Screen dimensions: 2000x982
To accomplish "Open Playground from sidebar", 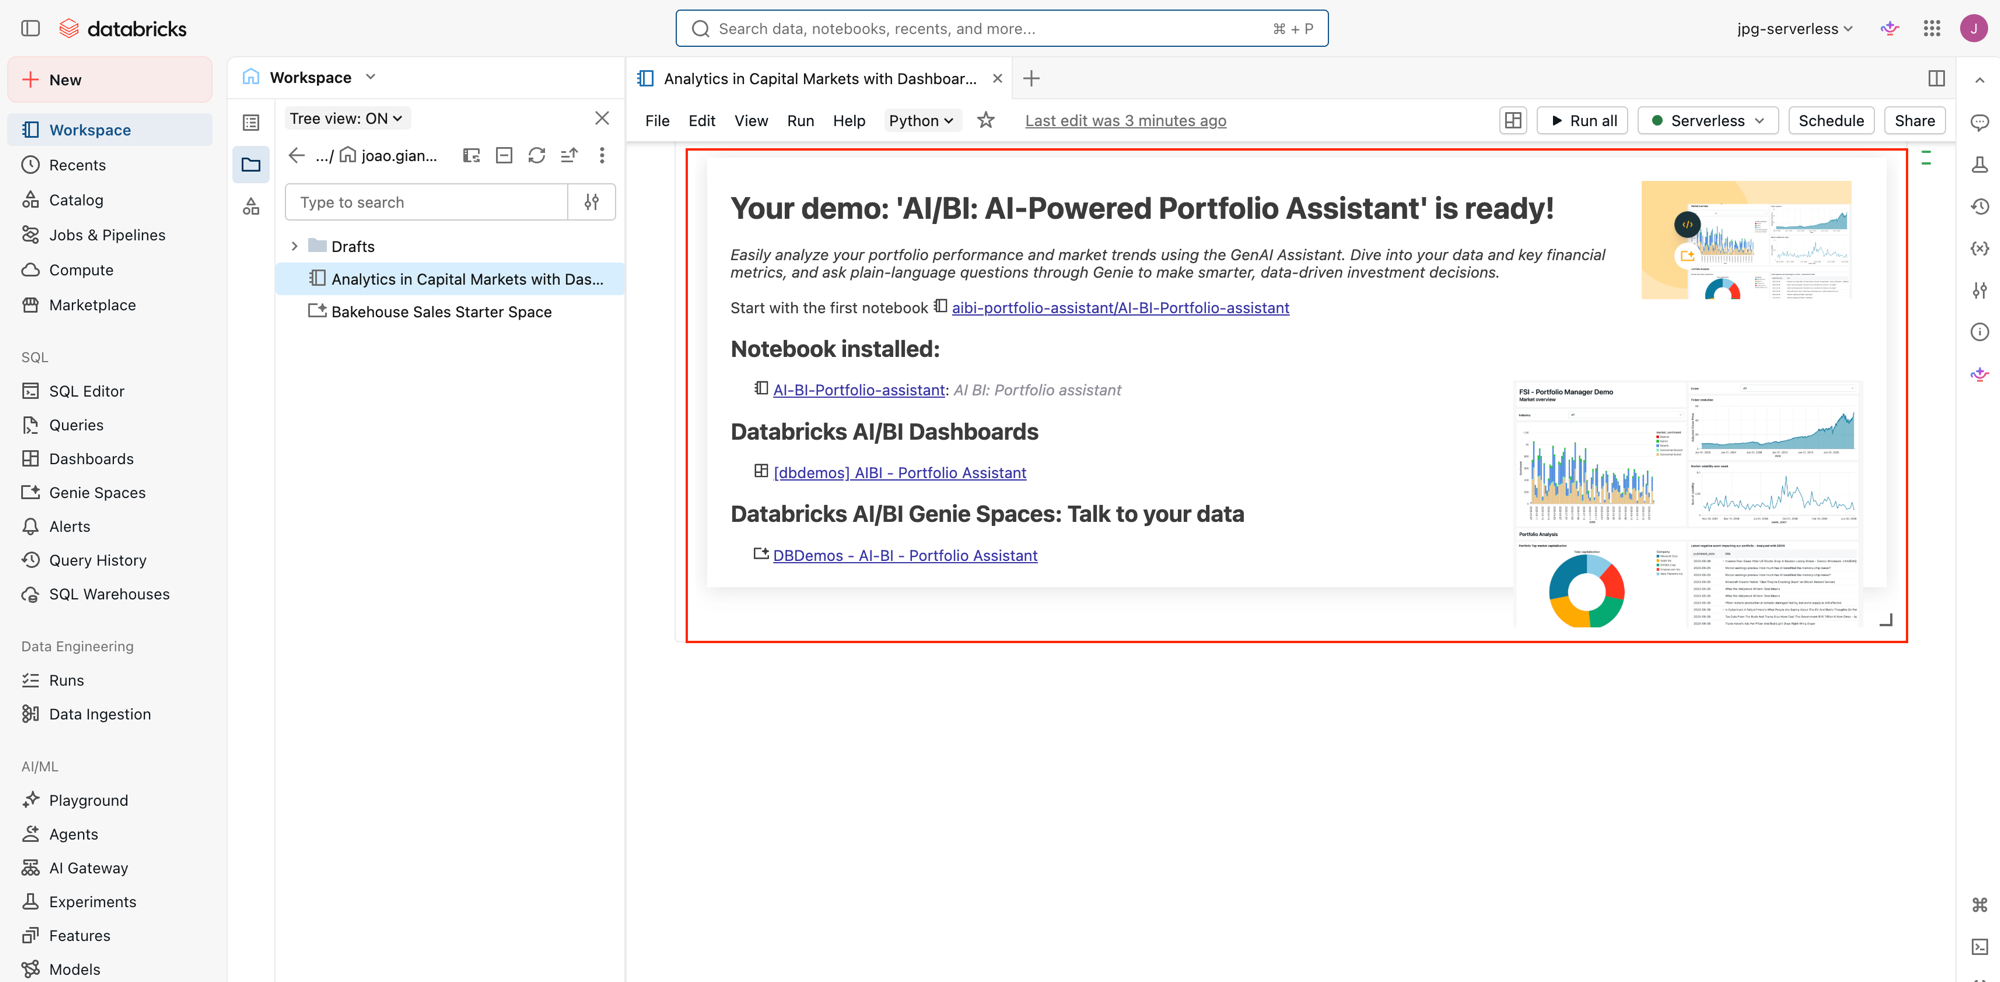I will coord(110,800).
